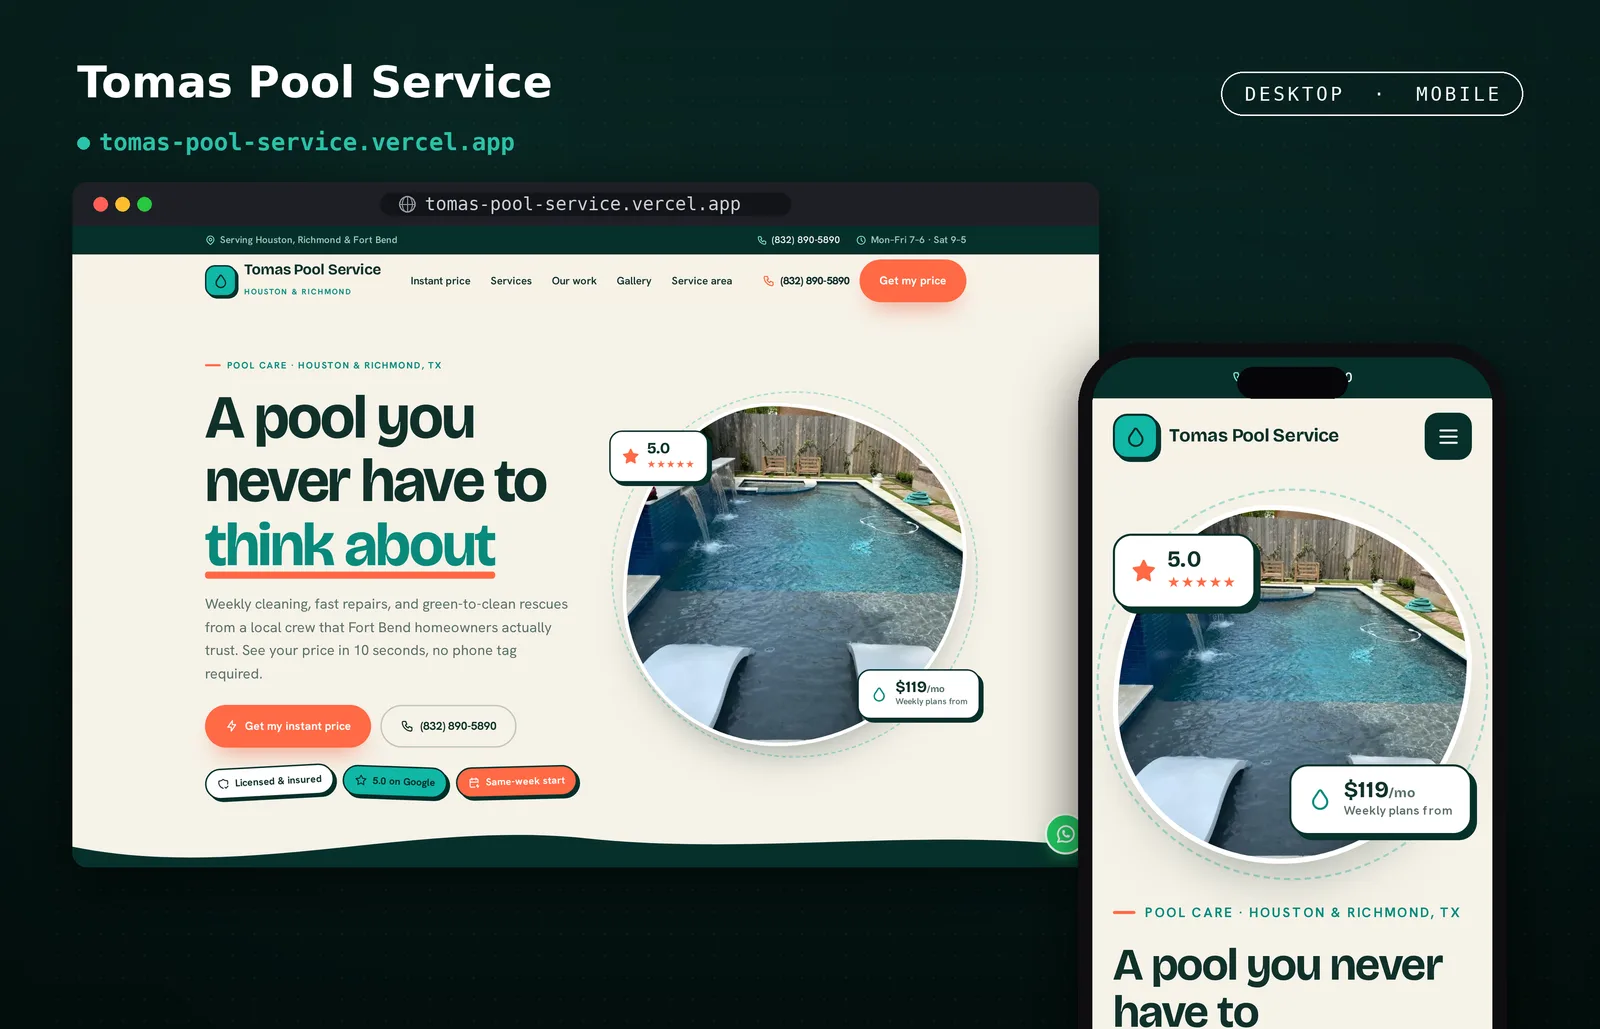Image resolution: width=1600 pixels, height=1029 pixels.
Task: Open Services nav item
Action: pyautogui.click(x=511, y=281)
